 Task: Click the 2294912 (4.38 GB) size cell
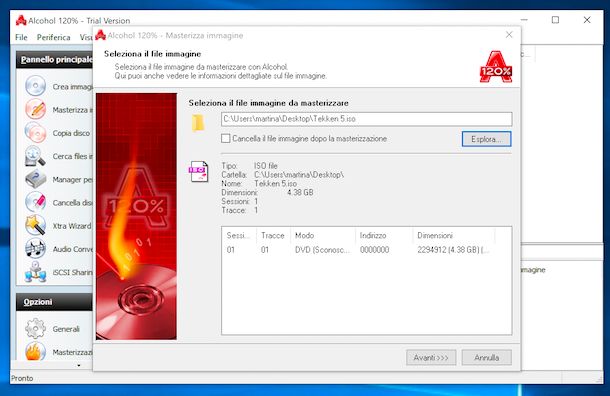coord(453,250)
